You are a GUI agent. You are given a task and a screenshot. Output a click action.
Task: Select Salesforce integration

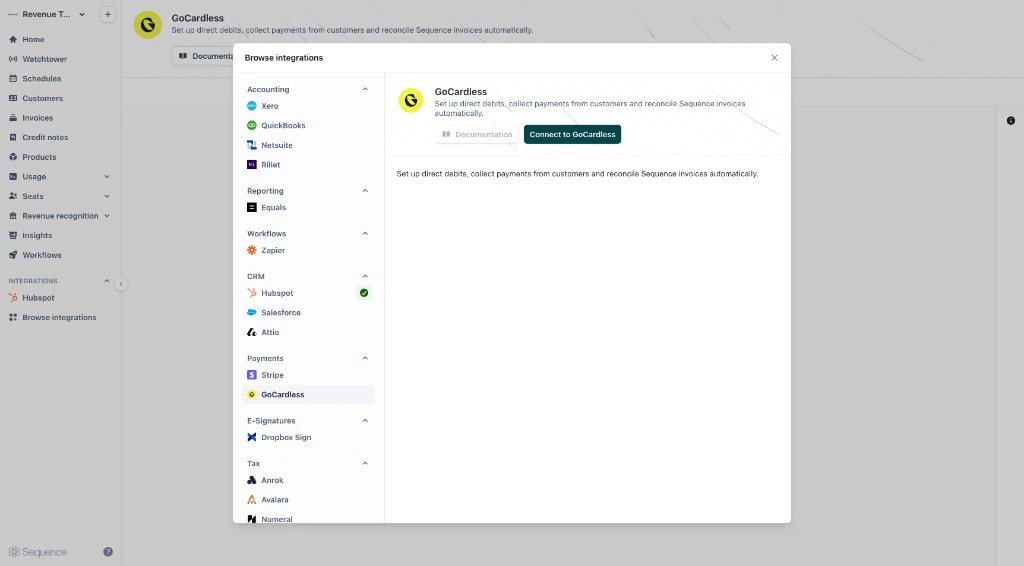[308, 313]
